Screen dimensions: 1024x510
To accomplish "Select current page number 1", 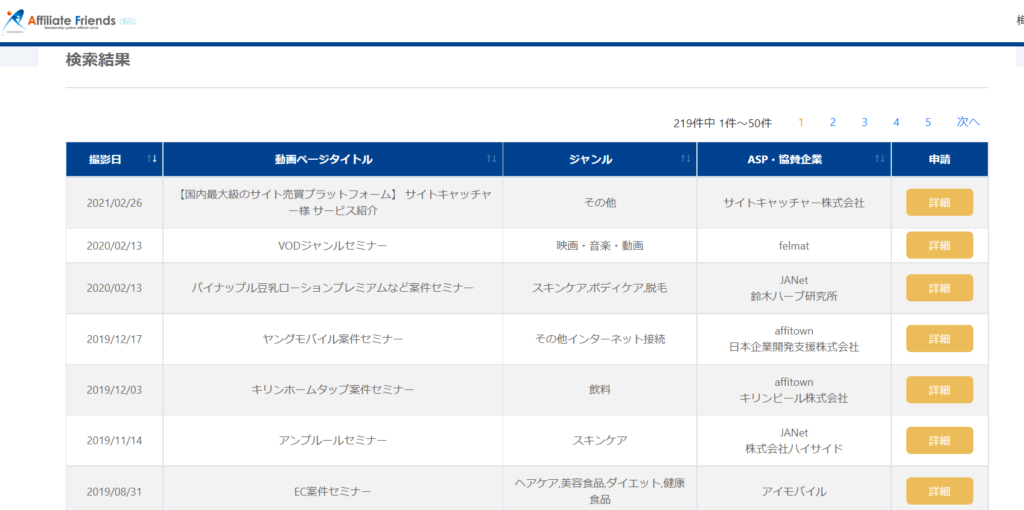I will point(801,122).
